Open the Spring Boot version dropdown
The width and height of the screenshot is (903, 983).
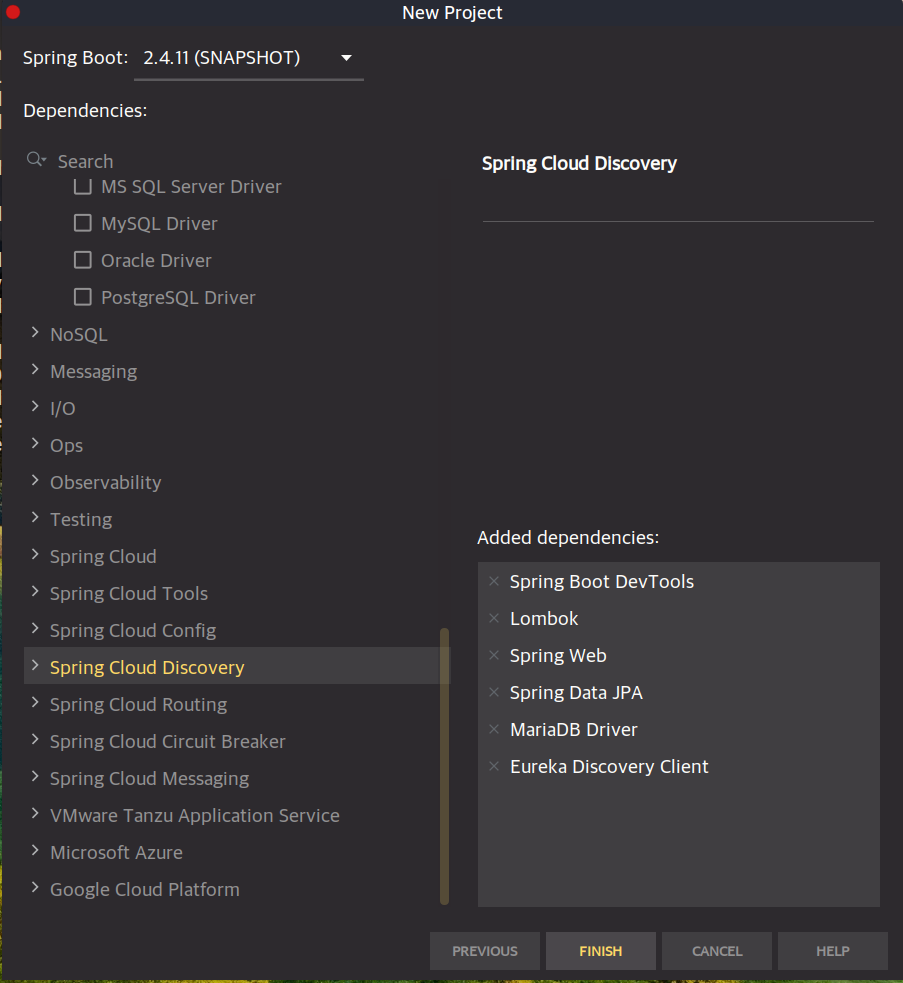(x=346, y=58)
